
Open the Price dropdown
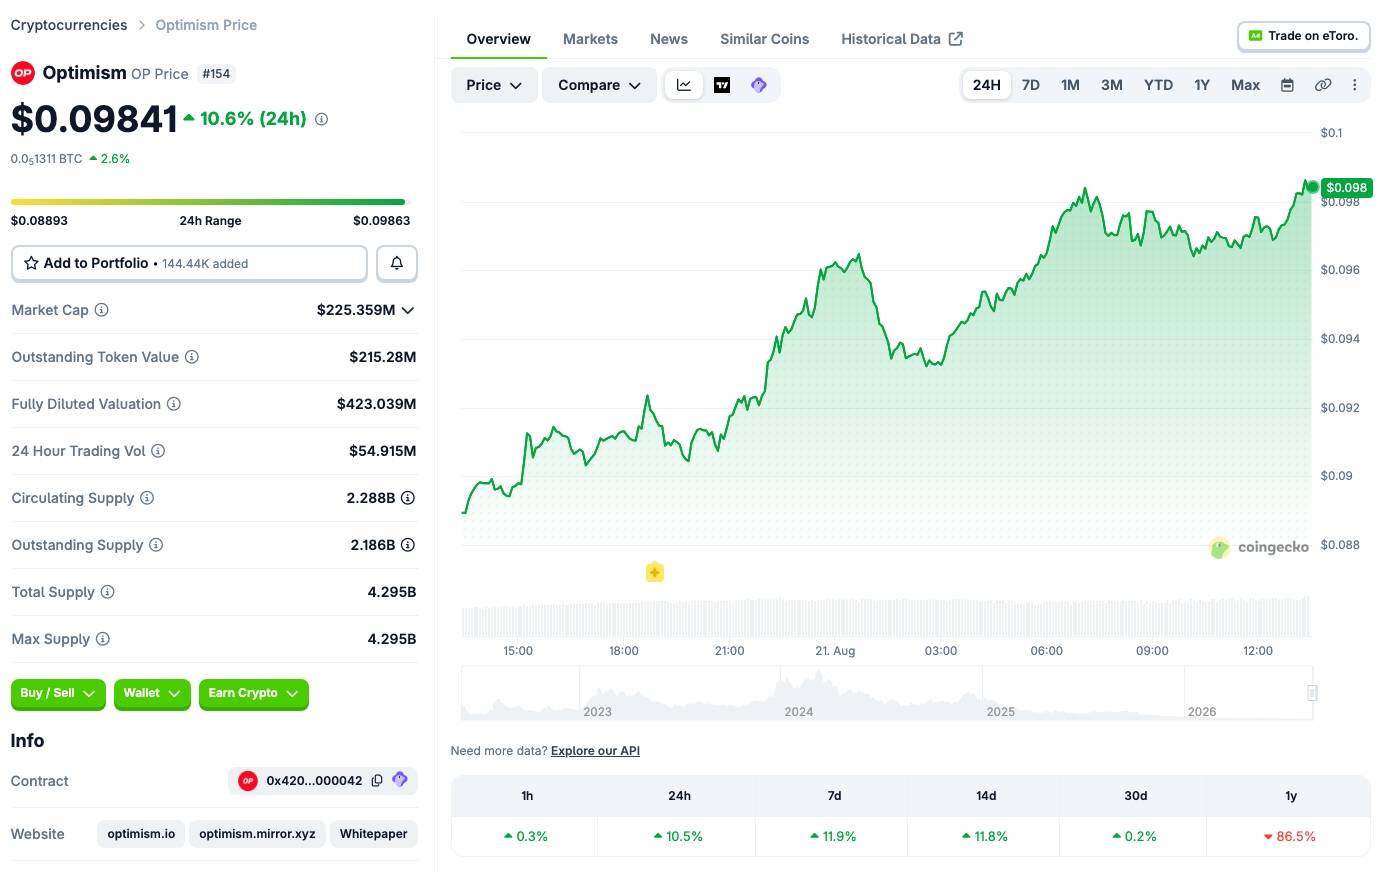click(494, 85)
